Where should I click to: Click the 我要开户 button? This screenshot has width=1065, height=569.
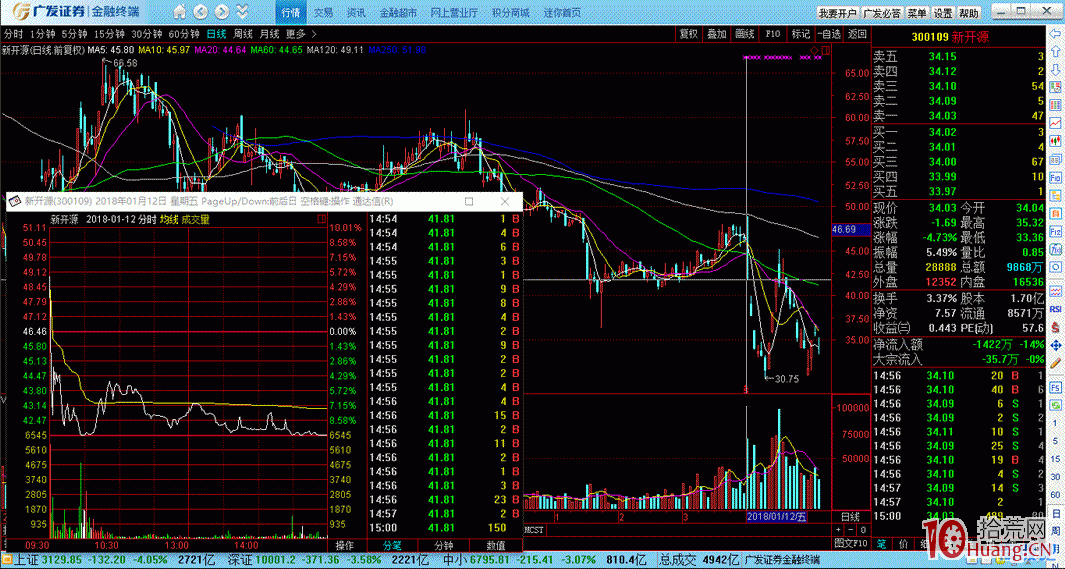[837, 13]
